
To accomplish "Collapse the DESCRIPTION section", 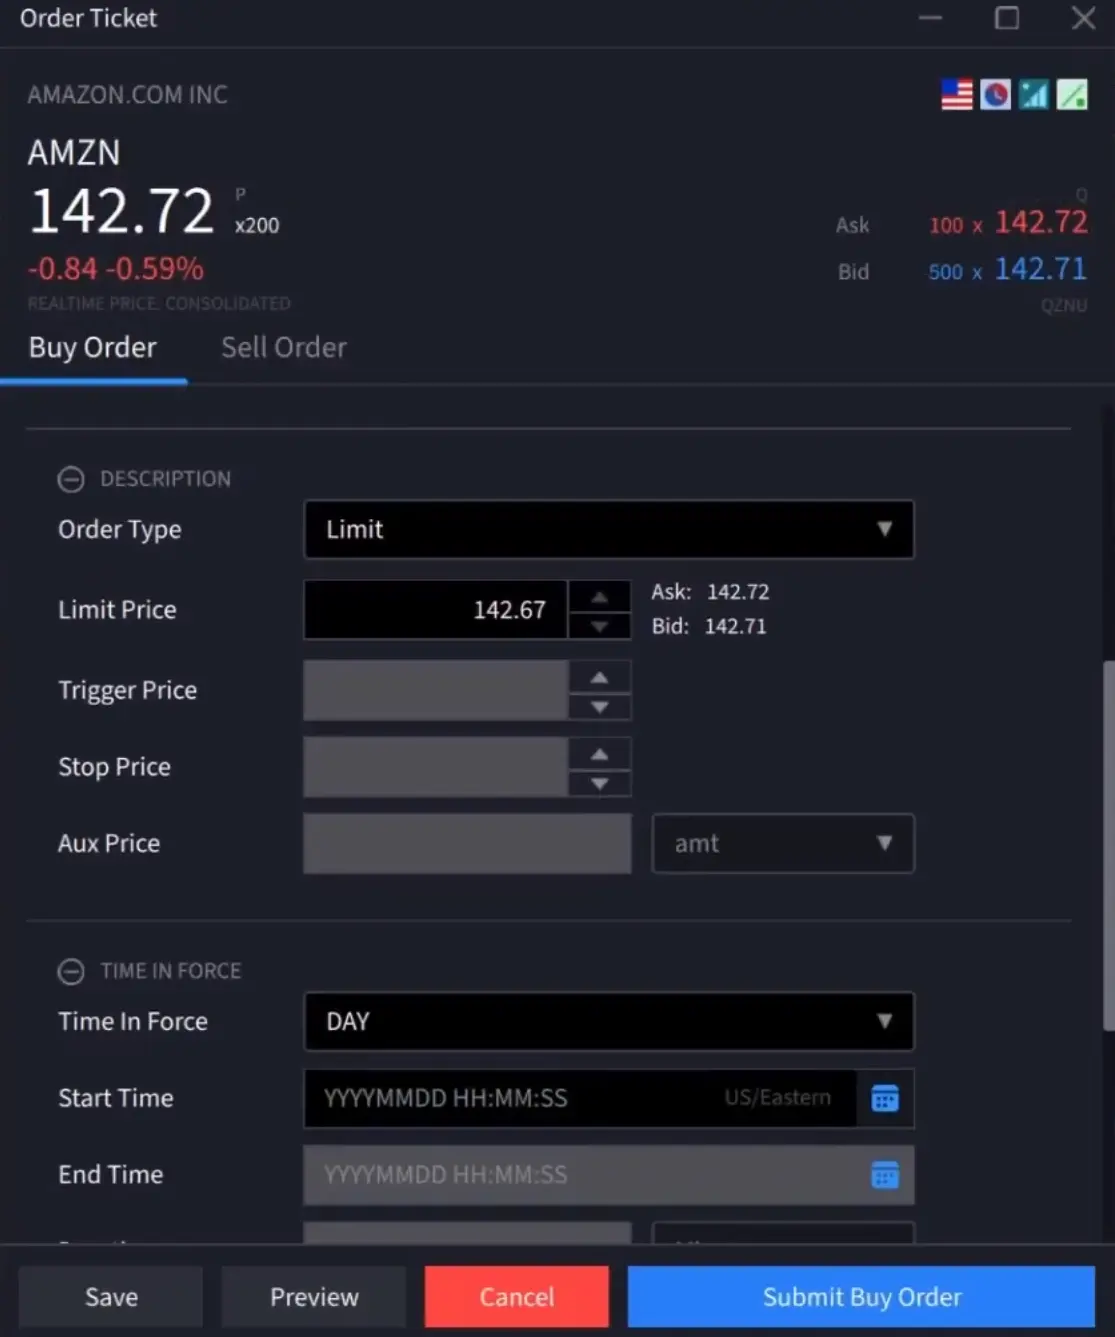I will (x=71, y=479).
